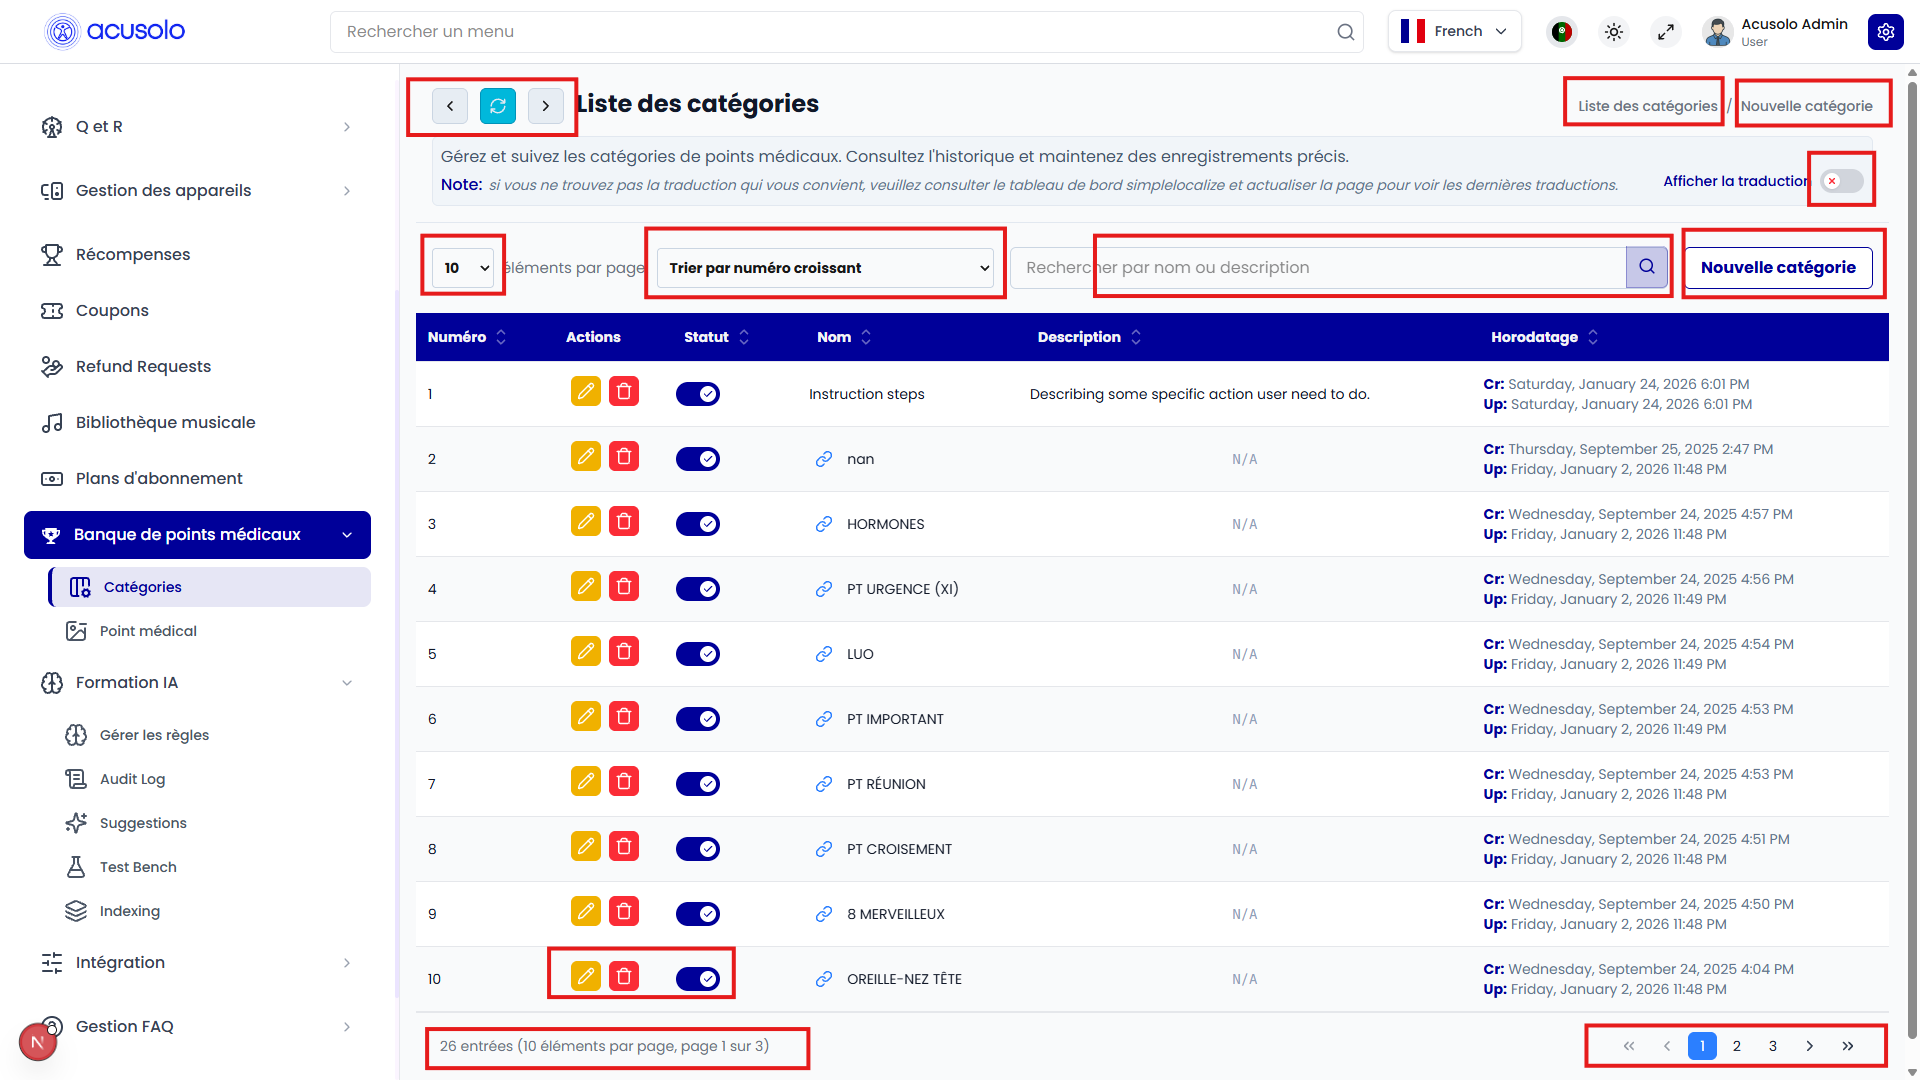Open the Liste des catégories breadcrumb link
This screenshot has height=1080, width=1920.
point(1643,104)
